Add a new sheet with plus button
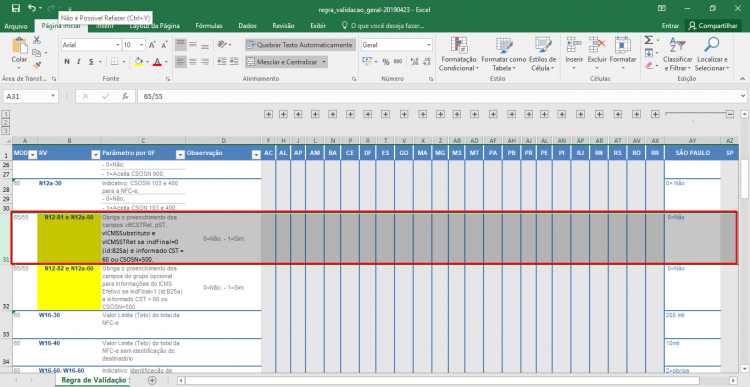The image size is (750, 387). pyautogui.click(x=152, y=380)
